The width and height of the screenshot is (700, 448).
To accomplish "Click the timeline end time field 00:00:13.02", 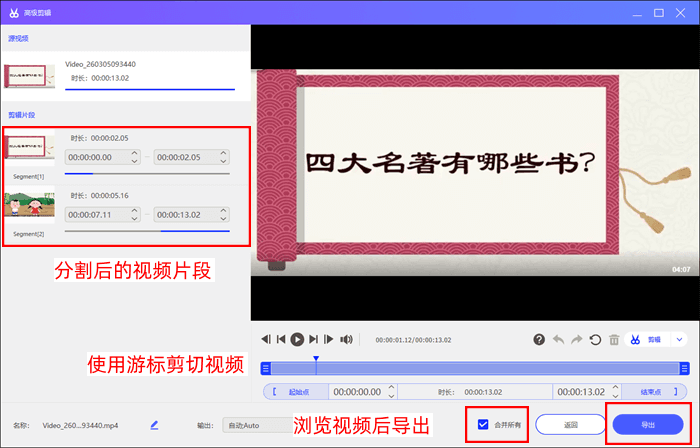I will (581, 392).
